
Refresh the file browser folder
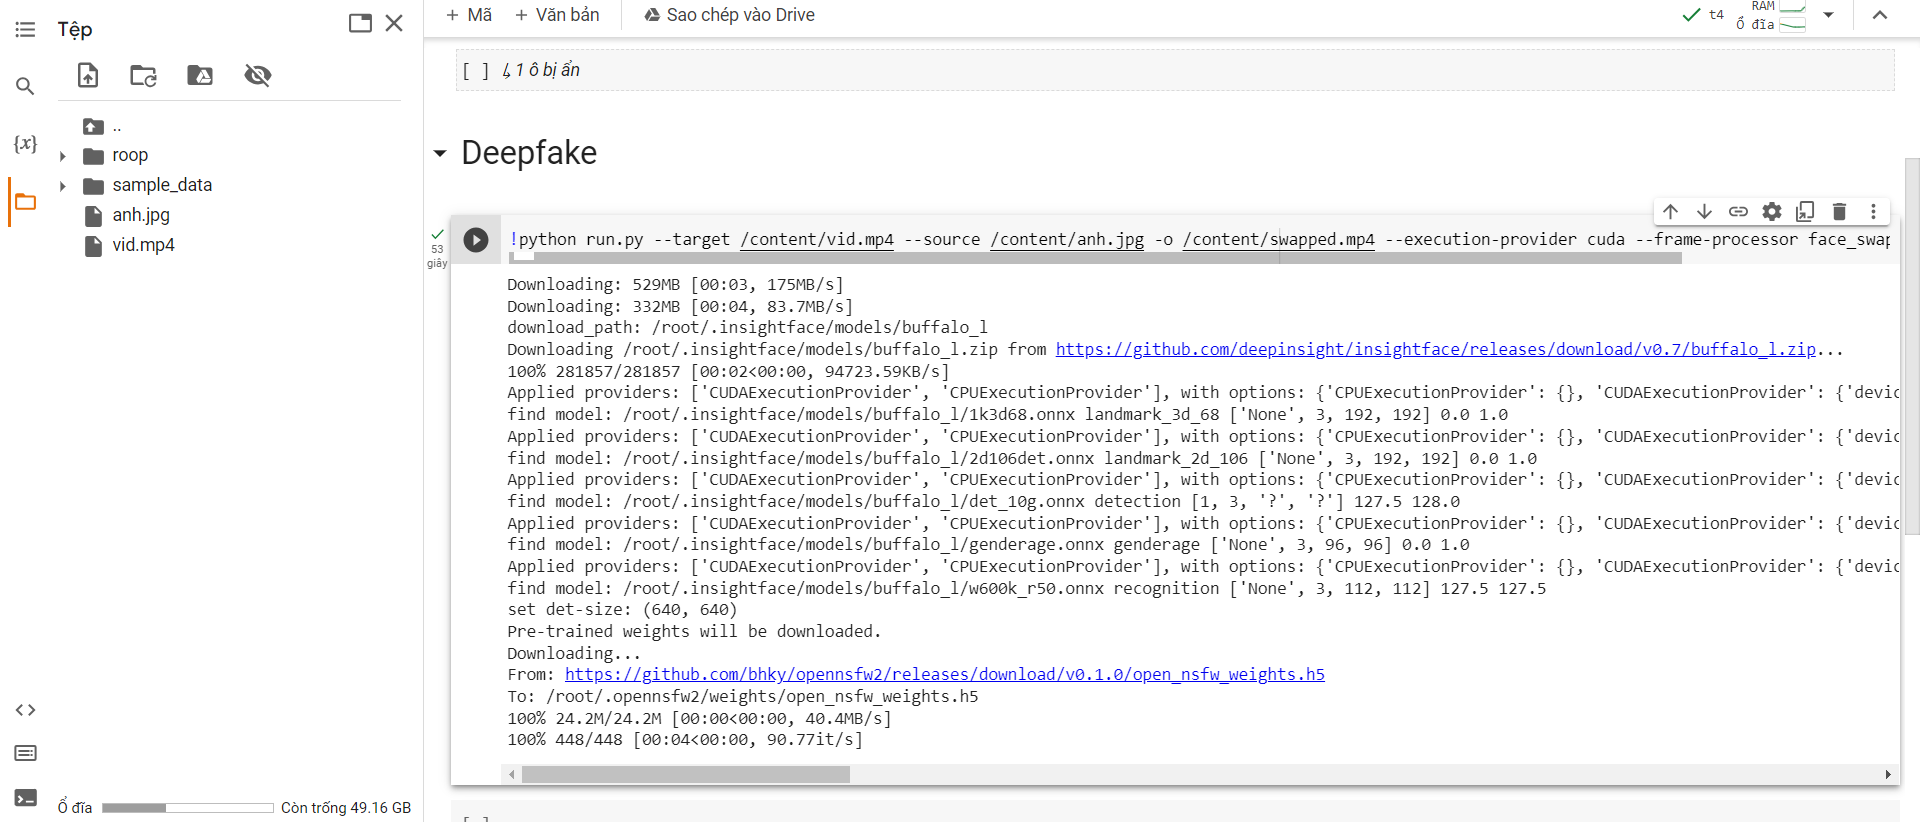click(144, 75)
